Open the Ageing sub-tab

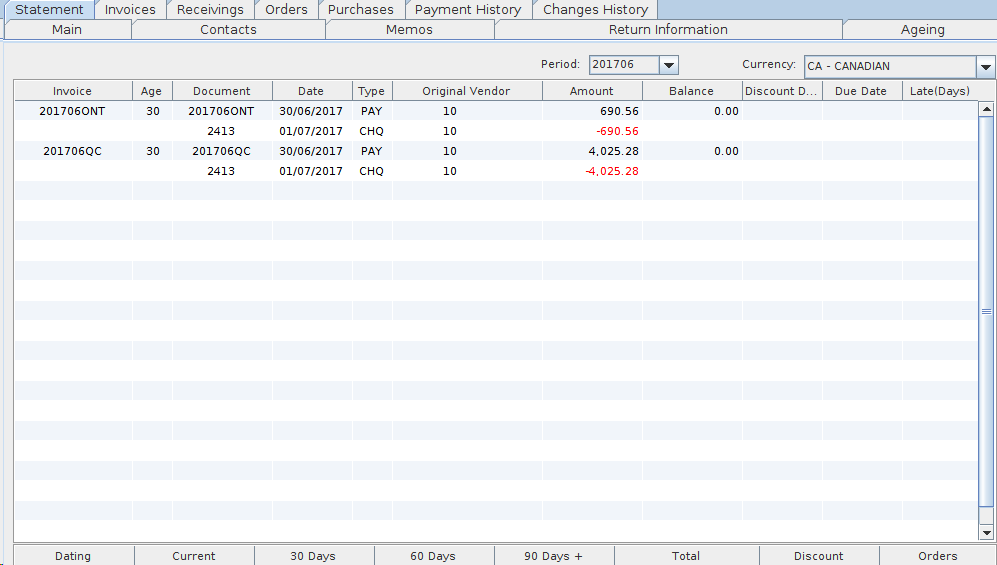922,30
